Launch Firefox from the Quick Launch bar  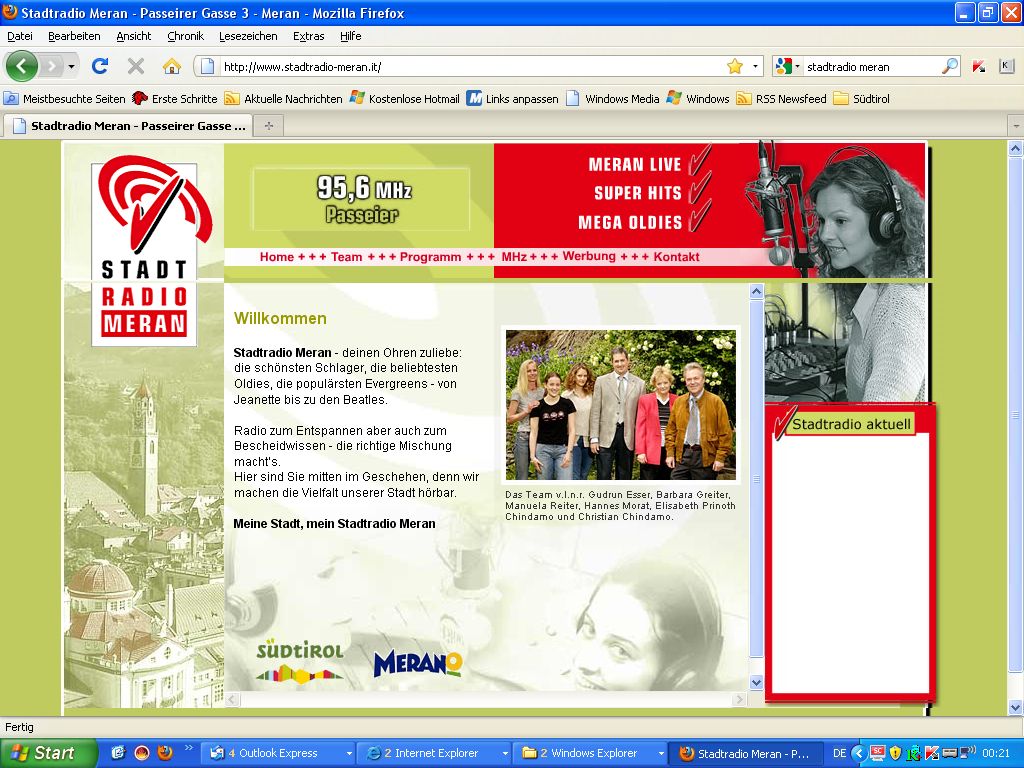(165, 752)
